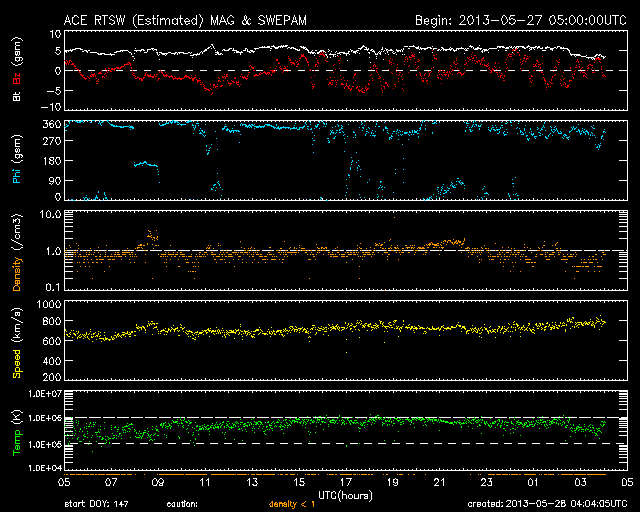Select the 01 hour tick label
This screenshot has width=640, height=512.
point(533,482)
